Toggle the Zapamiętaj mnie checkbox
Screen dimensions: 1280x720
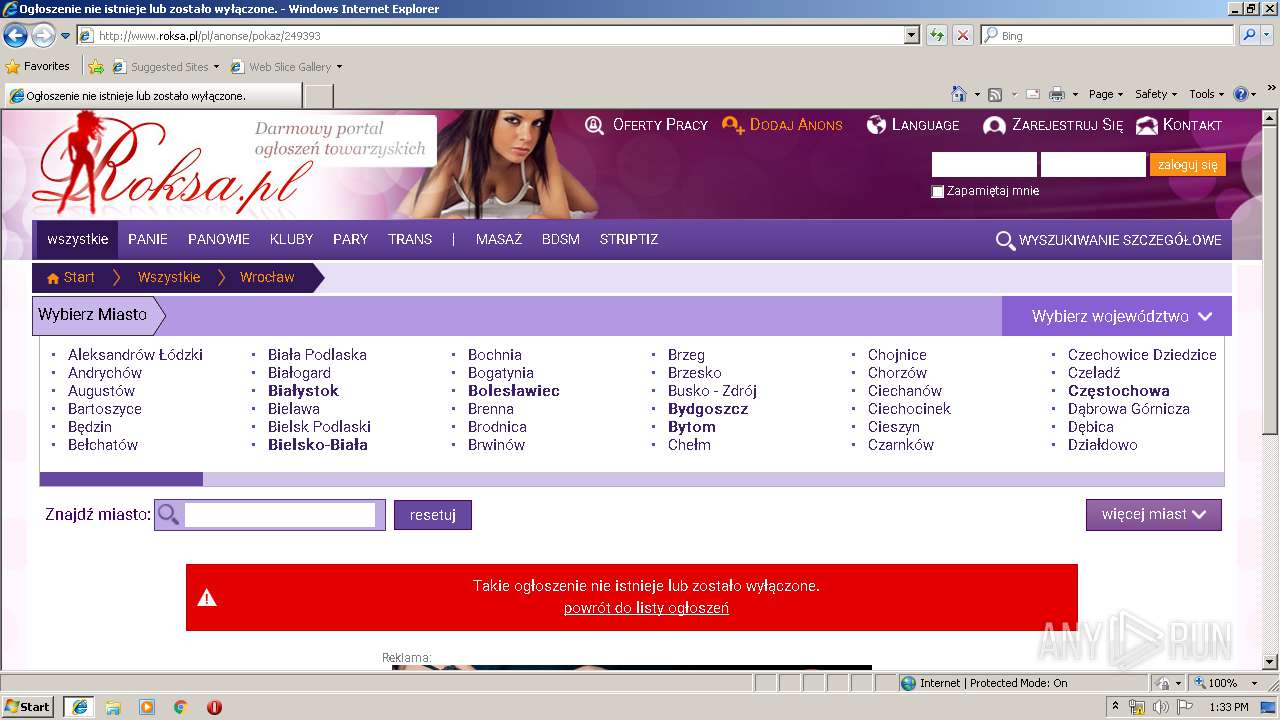click(938, 191)
